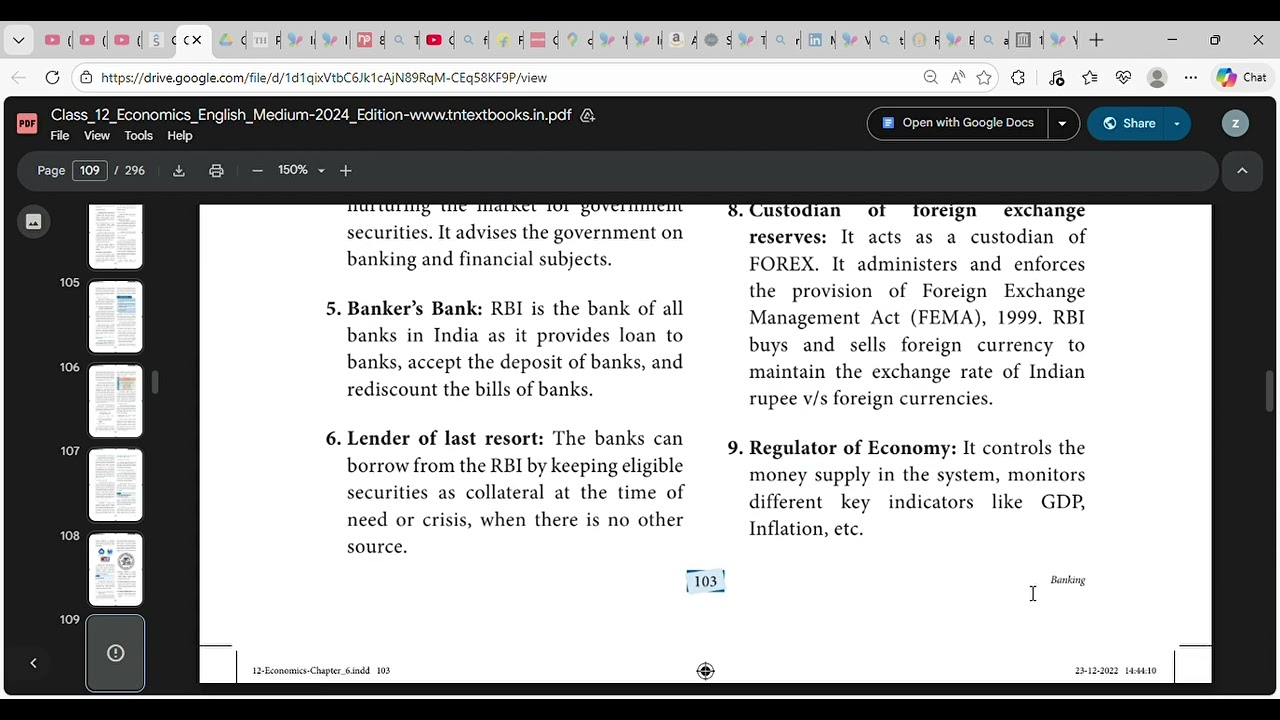Screen dimensions: 1280x720
Task: Click the 'Regulator of Economy:' heading
Action: pyautogui.click(x=853, y=448)
